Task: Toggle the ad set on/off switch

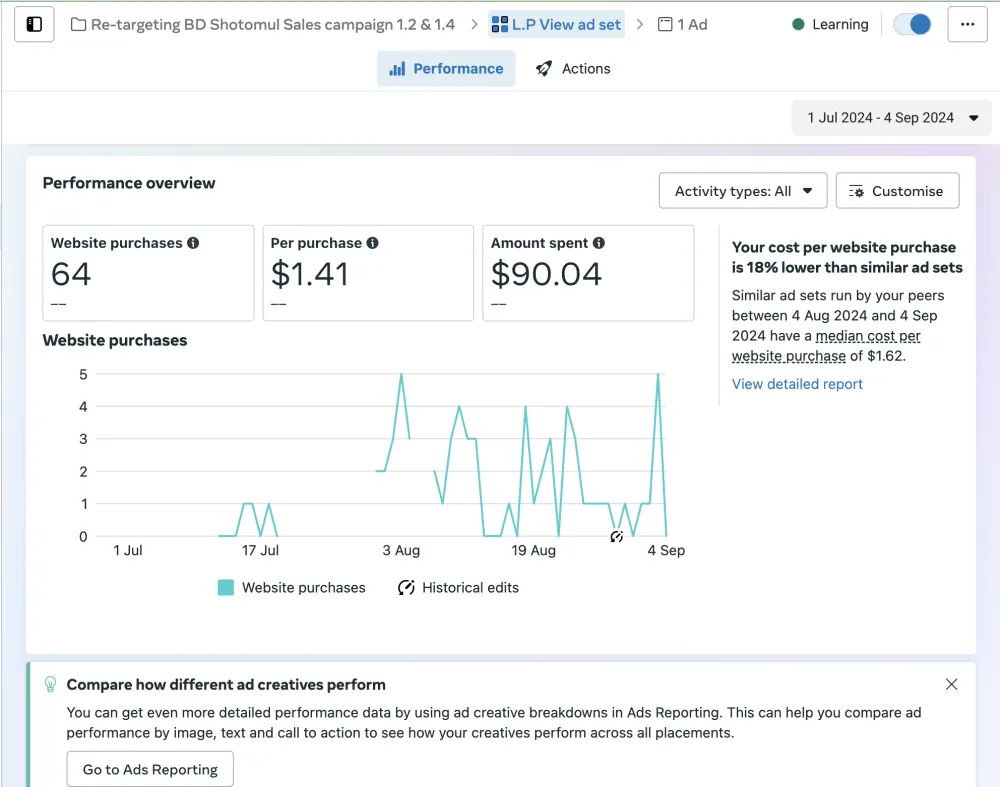Action: pyautogui.click(x=911, y=24)
